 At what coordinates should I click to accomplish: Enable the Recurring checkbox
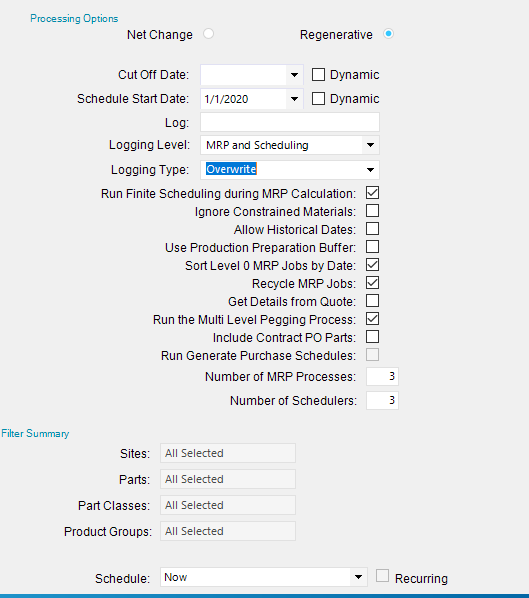coord(382,576)
